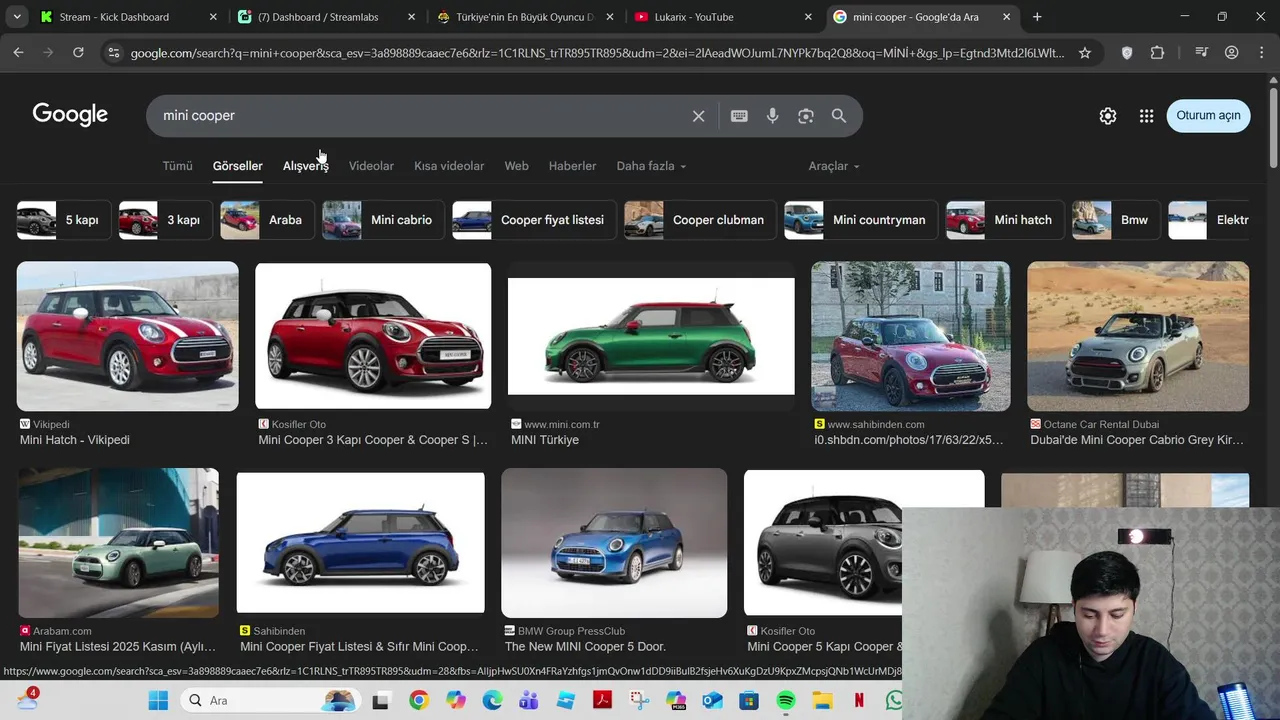Open the Google apps grid
Image resolution: width=1280 pixels, height=720 pixels.
(x=1146, y=116)
